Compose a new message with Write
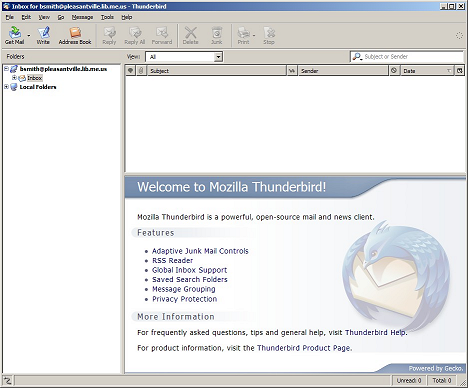Screen dimensions: 468x388 [43, 35]
